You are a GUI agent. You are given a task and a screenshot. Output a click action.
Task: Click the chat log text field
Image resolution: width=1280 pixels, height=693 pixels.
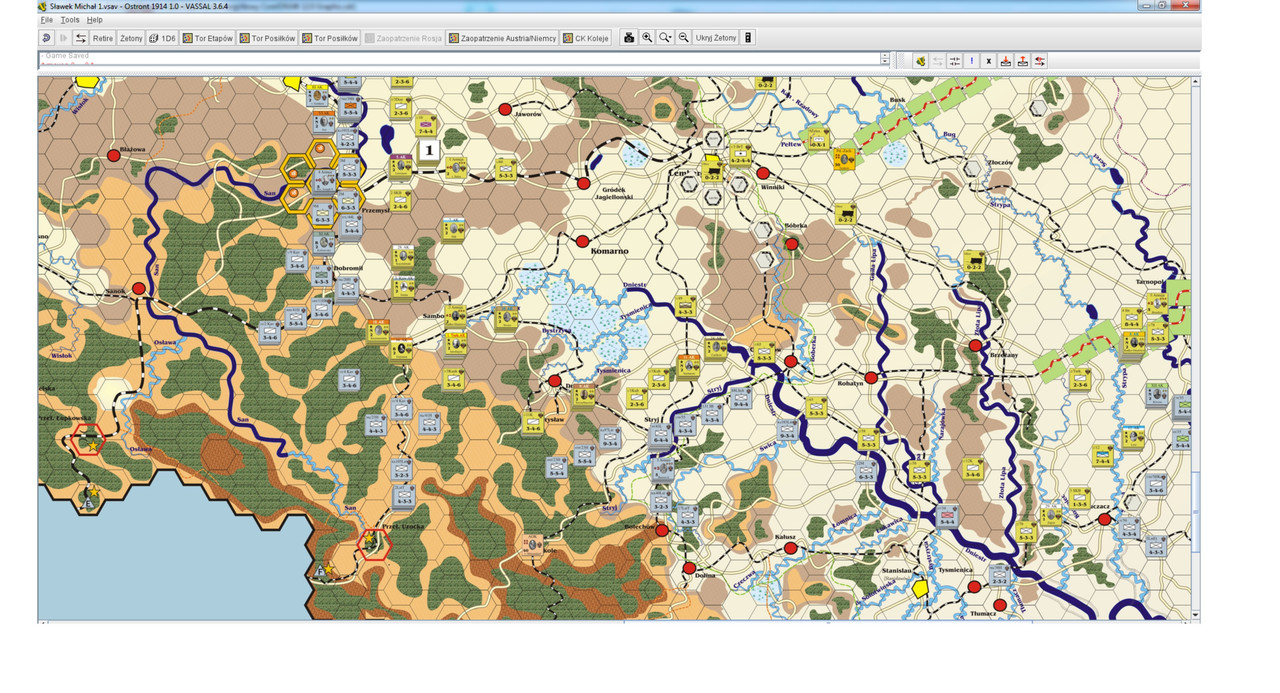pyautogui.click(x=460, y=60)
